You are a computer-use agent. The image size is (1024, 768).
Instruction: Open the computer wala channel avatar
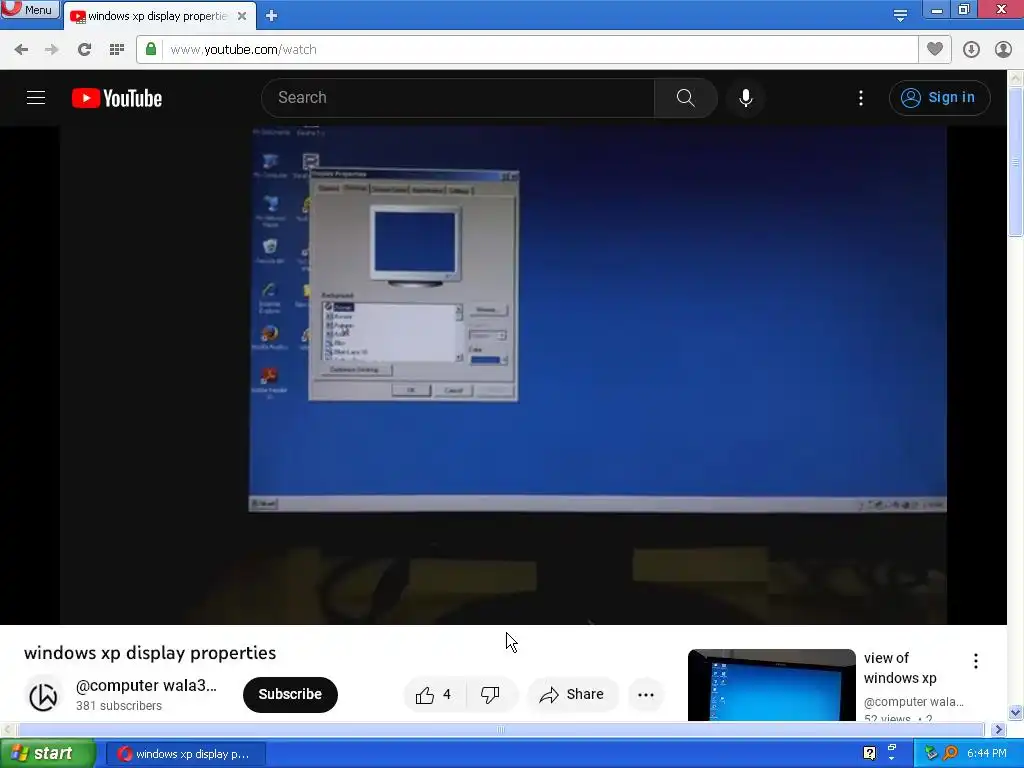44,695
